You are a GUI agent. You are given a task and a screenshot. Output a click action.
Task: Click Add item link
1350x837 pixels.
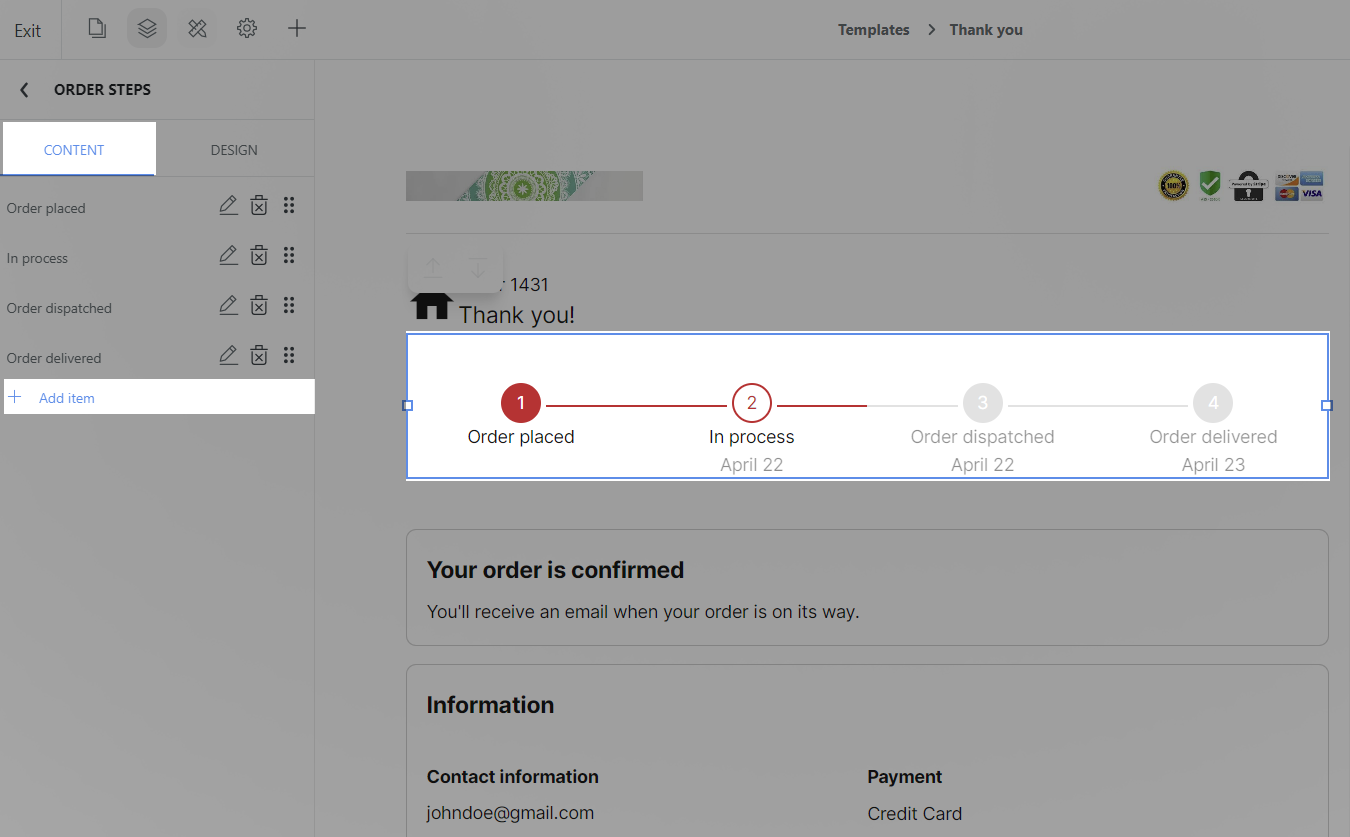pyautogui.click(x=66, y=398)
